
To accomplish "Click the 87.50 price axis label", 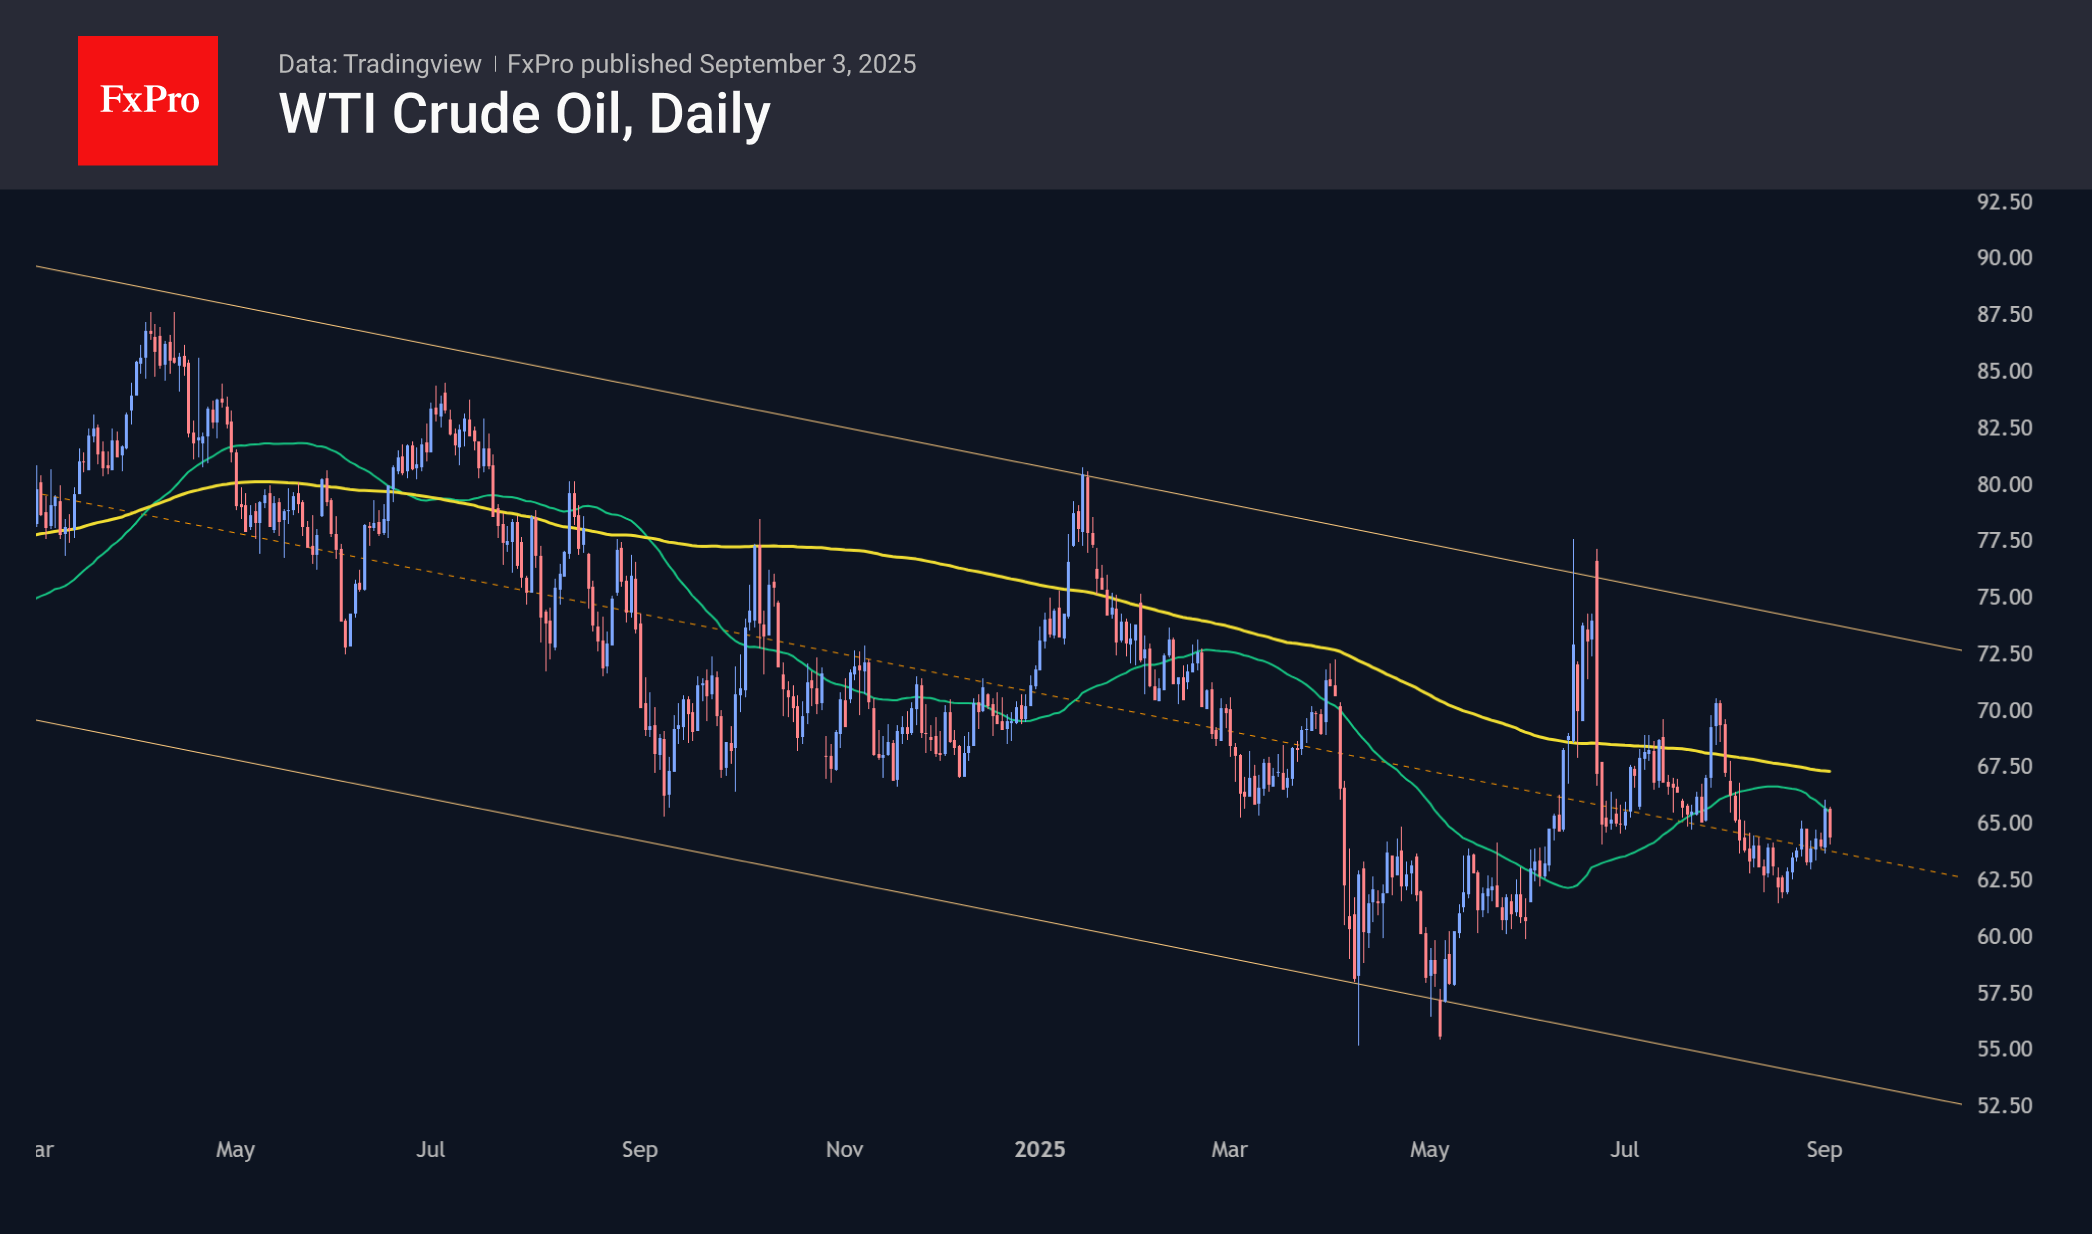I will pyautogui.click(x=2004, y=314).
